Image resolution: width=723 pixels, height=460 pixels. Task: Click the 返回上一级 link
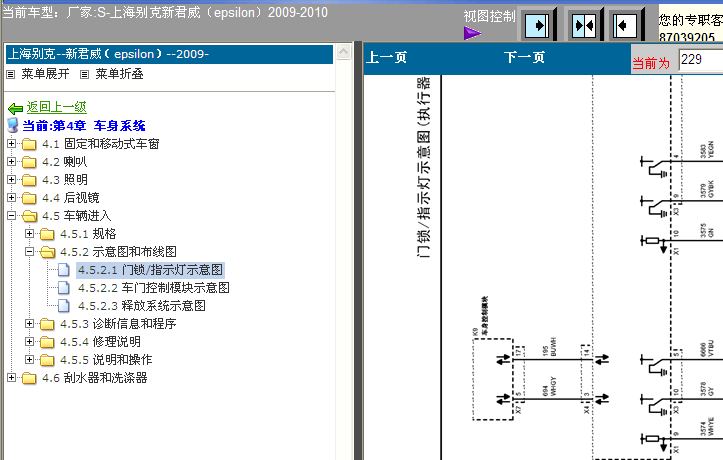(x=57, y=107)
